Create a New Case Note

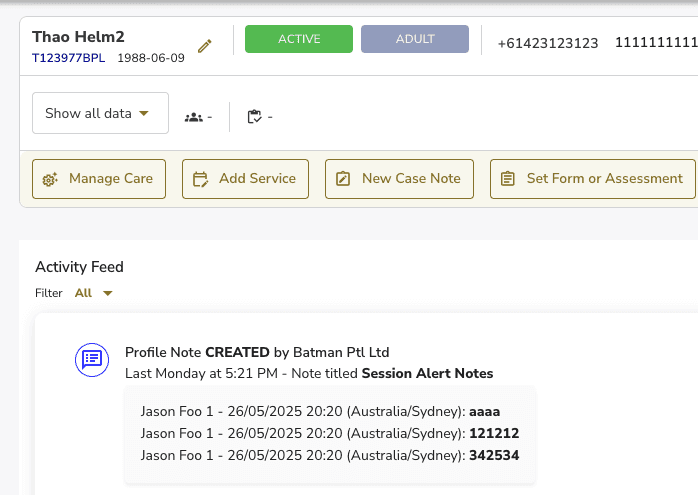399,179
